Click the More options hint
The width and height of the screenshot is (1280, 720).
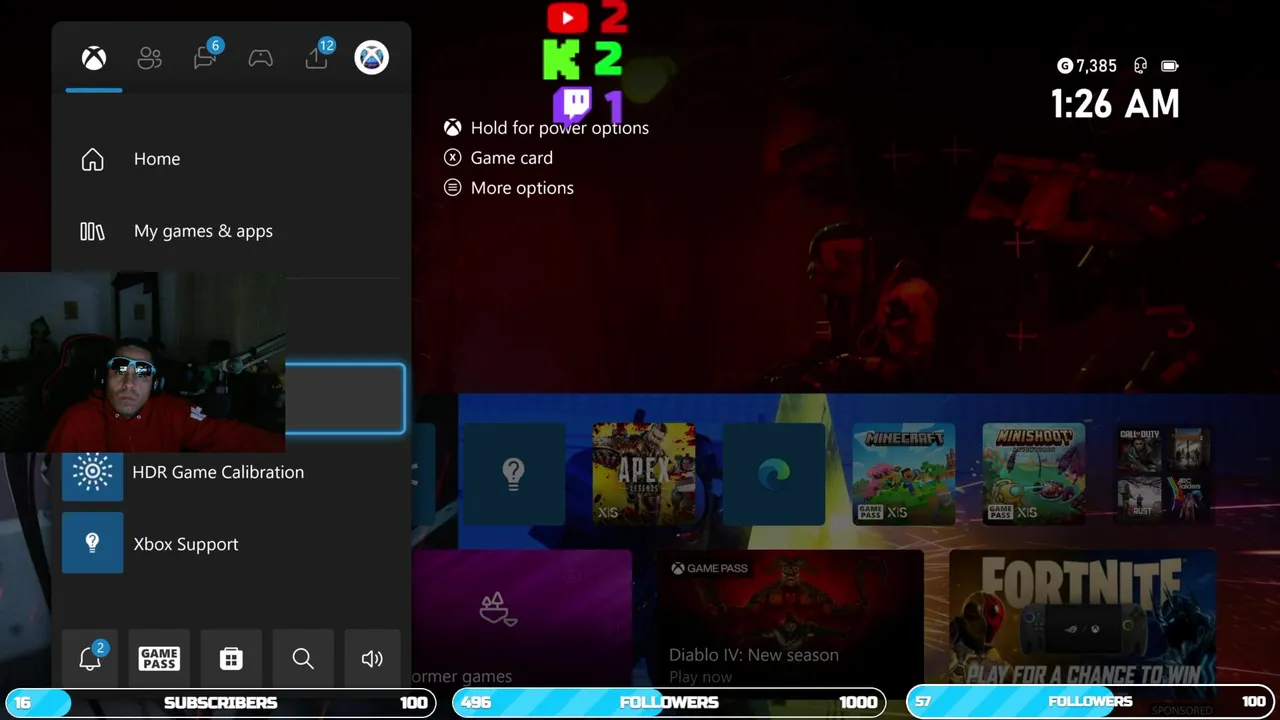522,188
